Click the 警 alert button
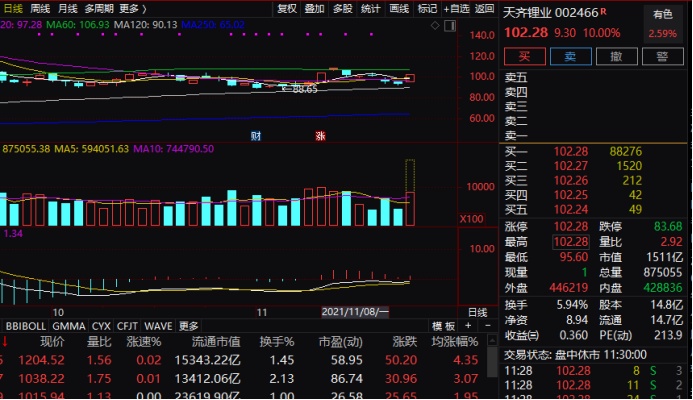Viewport: 693px width, 400px height. 663,57
